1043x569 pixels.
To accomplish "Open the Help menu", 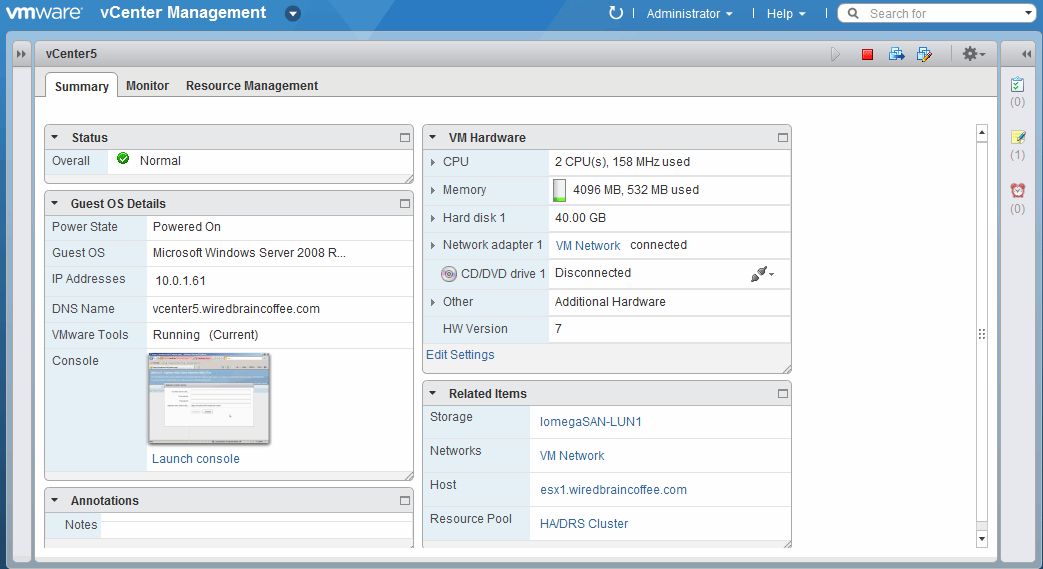I will 786,13.
